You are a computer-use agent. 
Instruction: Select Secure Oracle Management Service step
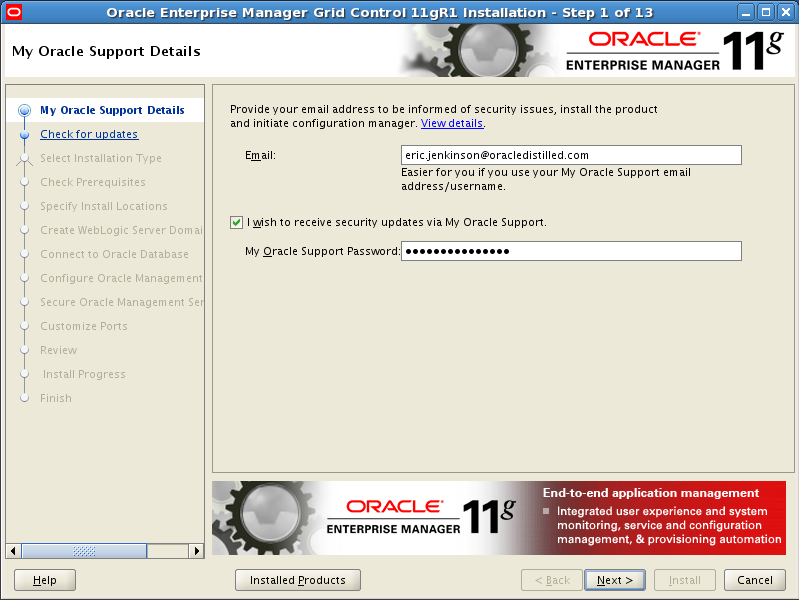coord(121,302)
